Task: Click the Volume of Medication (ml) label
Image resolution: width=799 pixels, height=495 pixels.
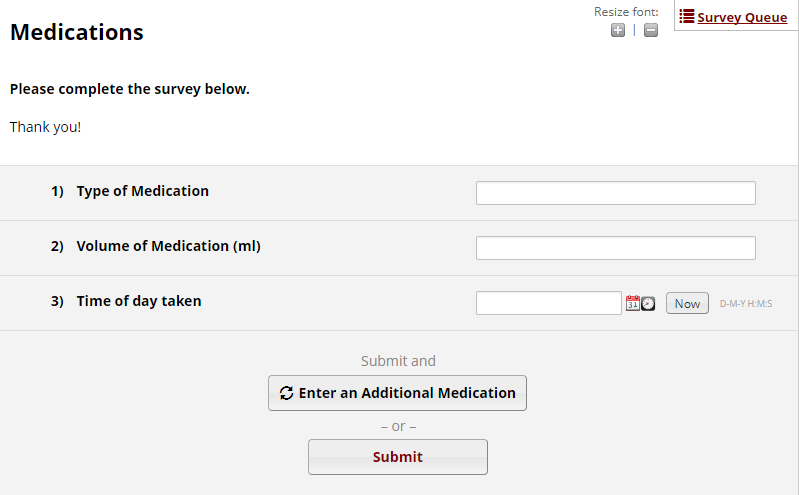Action: 169,246
